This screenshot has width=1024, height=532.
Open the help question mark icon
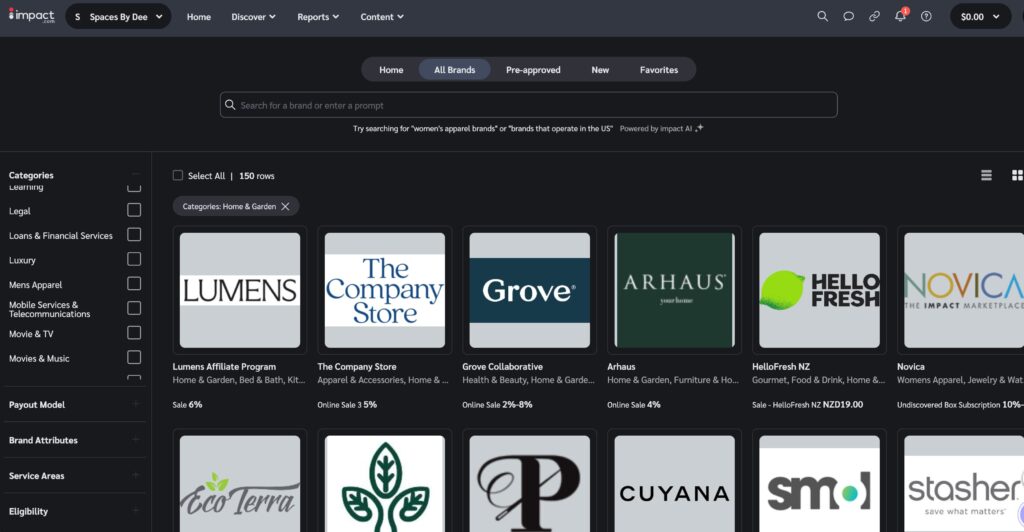[926, 16]
